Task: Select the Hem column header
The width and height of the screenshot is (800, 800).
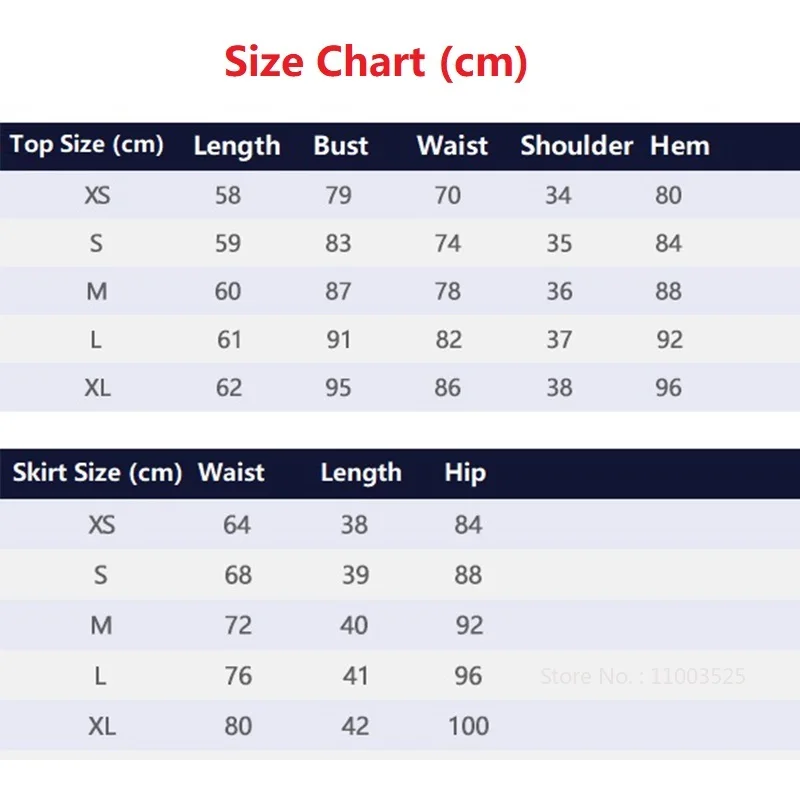Action: point(679,146)
